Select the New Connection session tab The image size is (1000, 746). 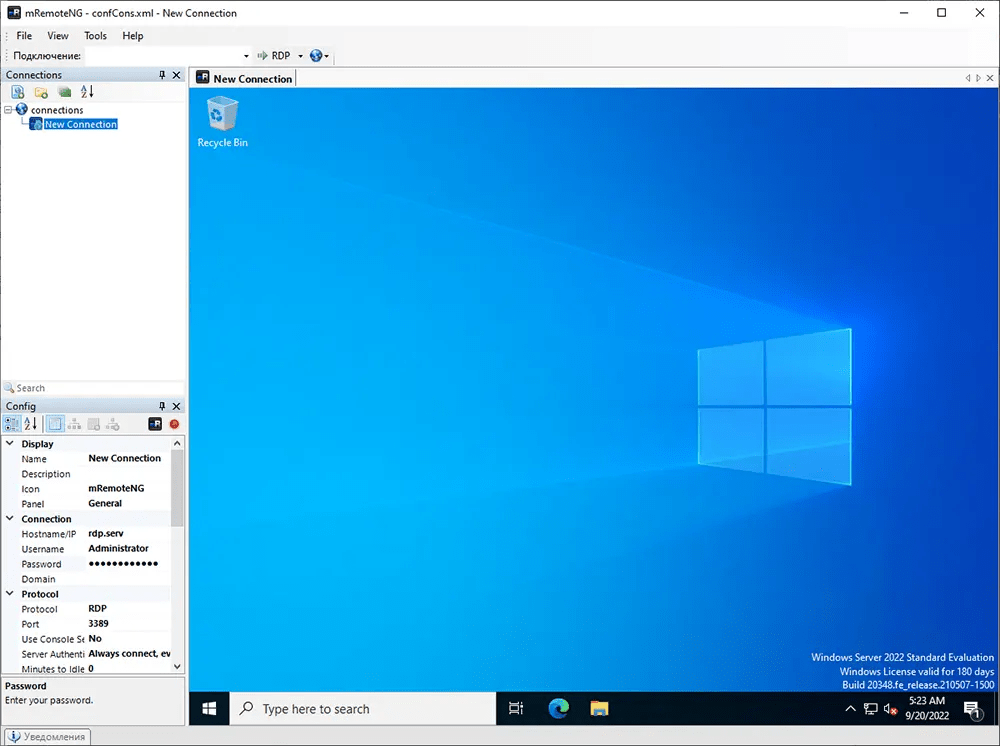click(x=244, y=78)
